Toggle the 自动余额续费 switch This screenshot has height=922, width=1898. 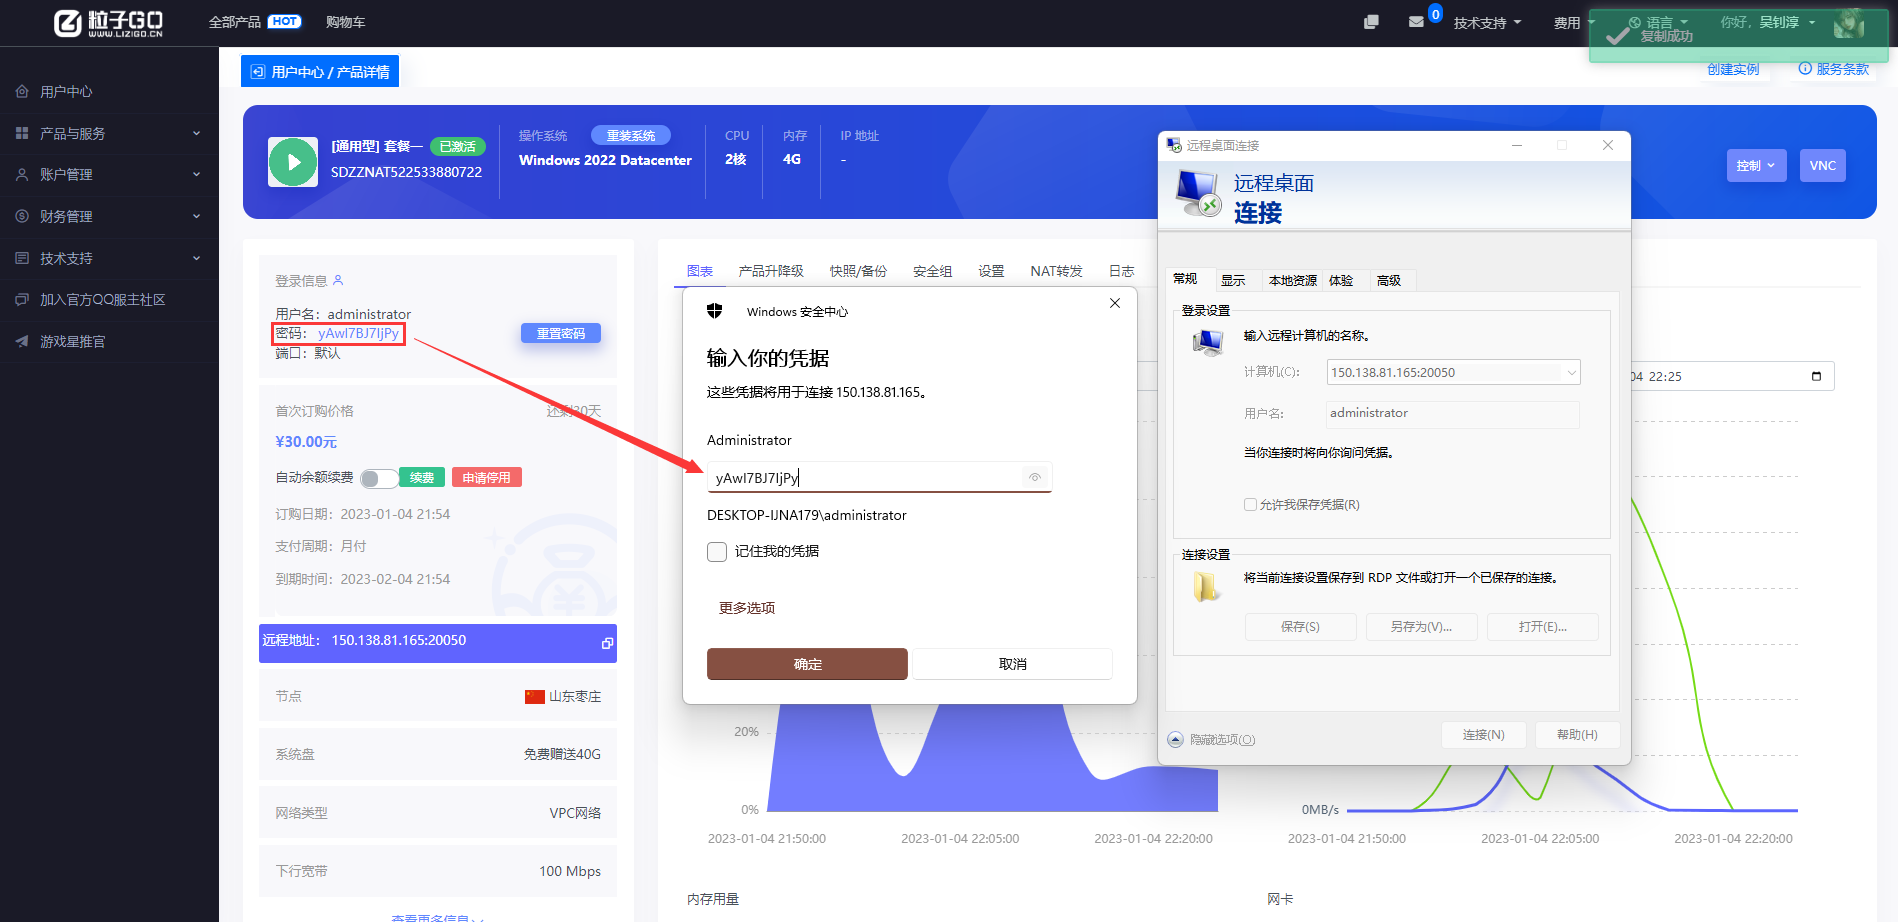coord(378,478)
